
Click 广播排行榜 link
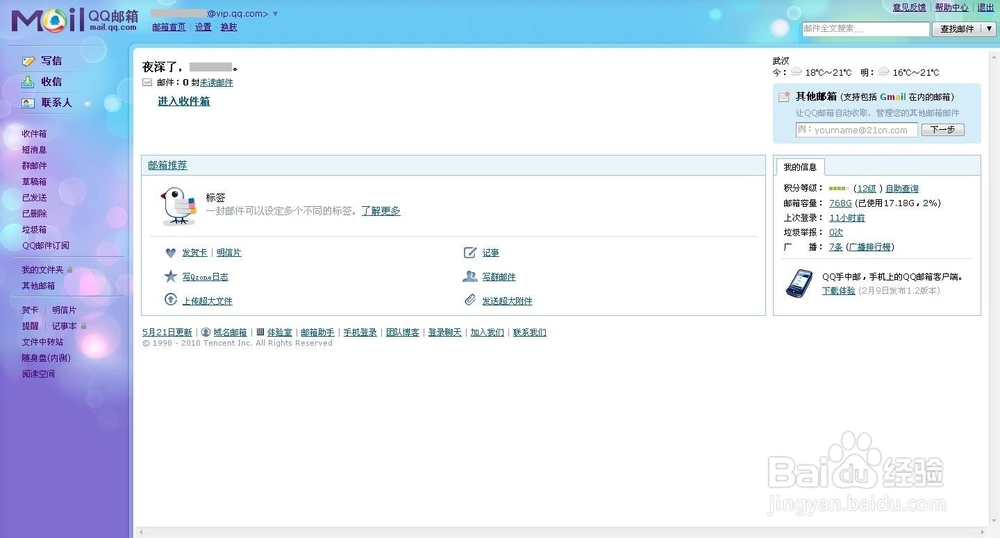click(x=871, y=247)
